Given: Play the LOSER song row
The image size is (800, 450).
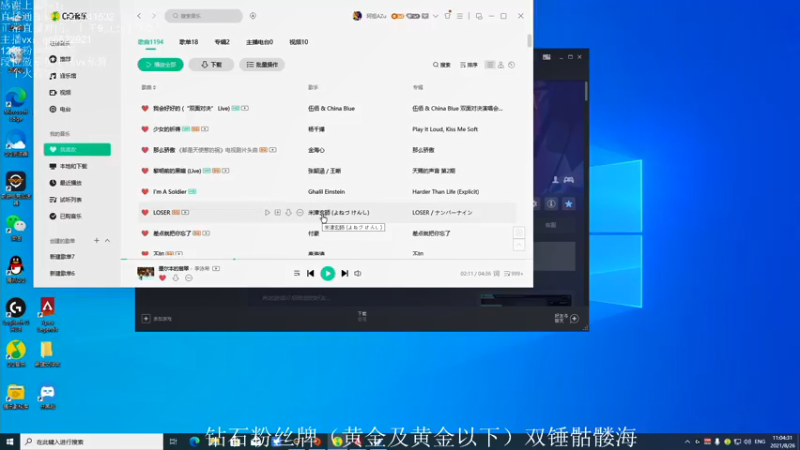Looking at the screenshot, I should [267, 212].
